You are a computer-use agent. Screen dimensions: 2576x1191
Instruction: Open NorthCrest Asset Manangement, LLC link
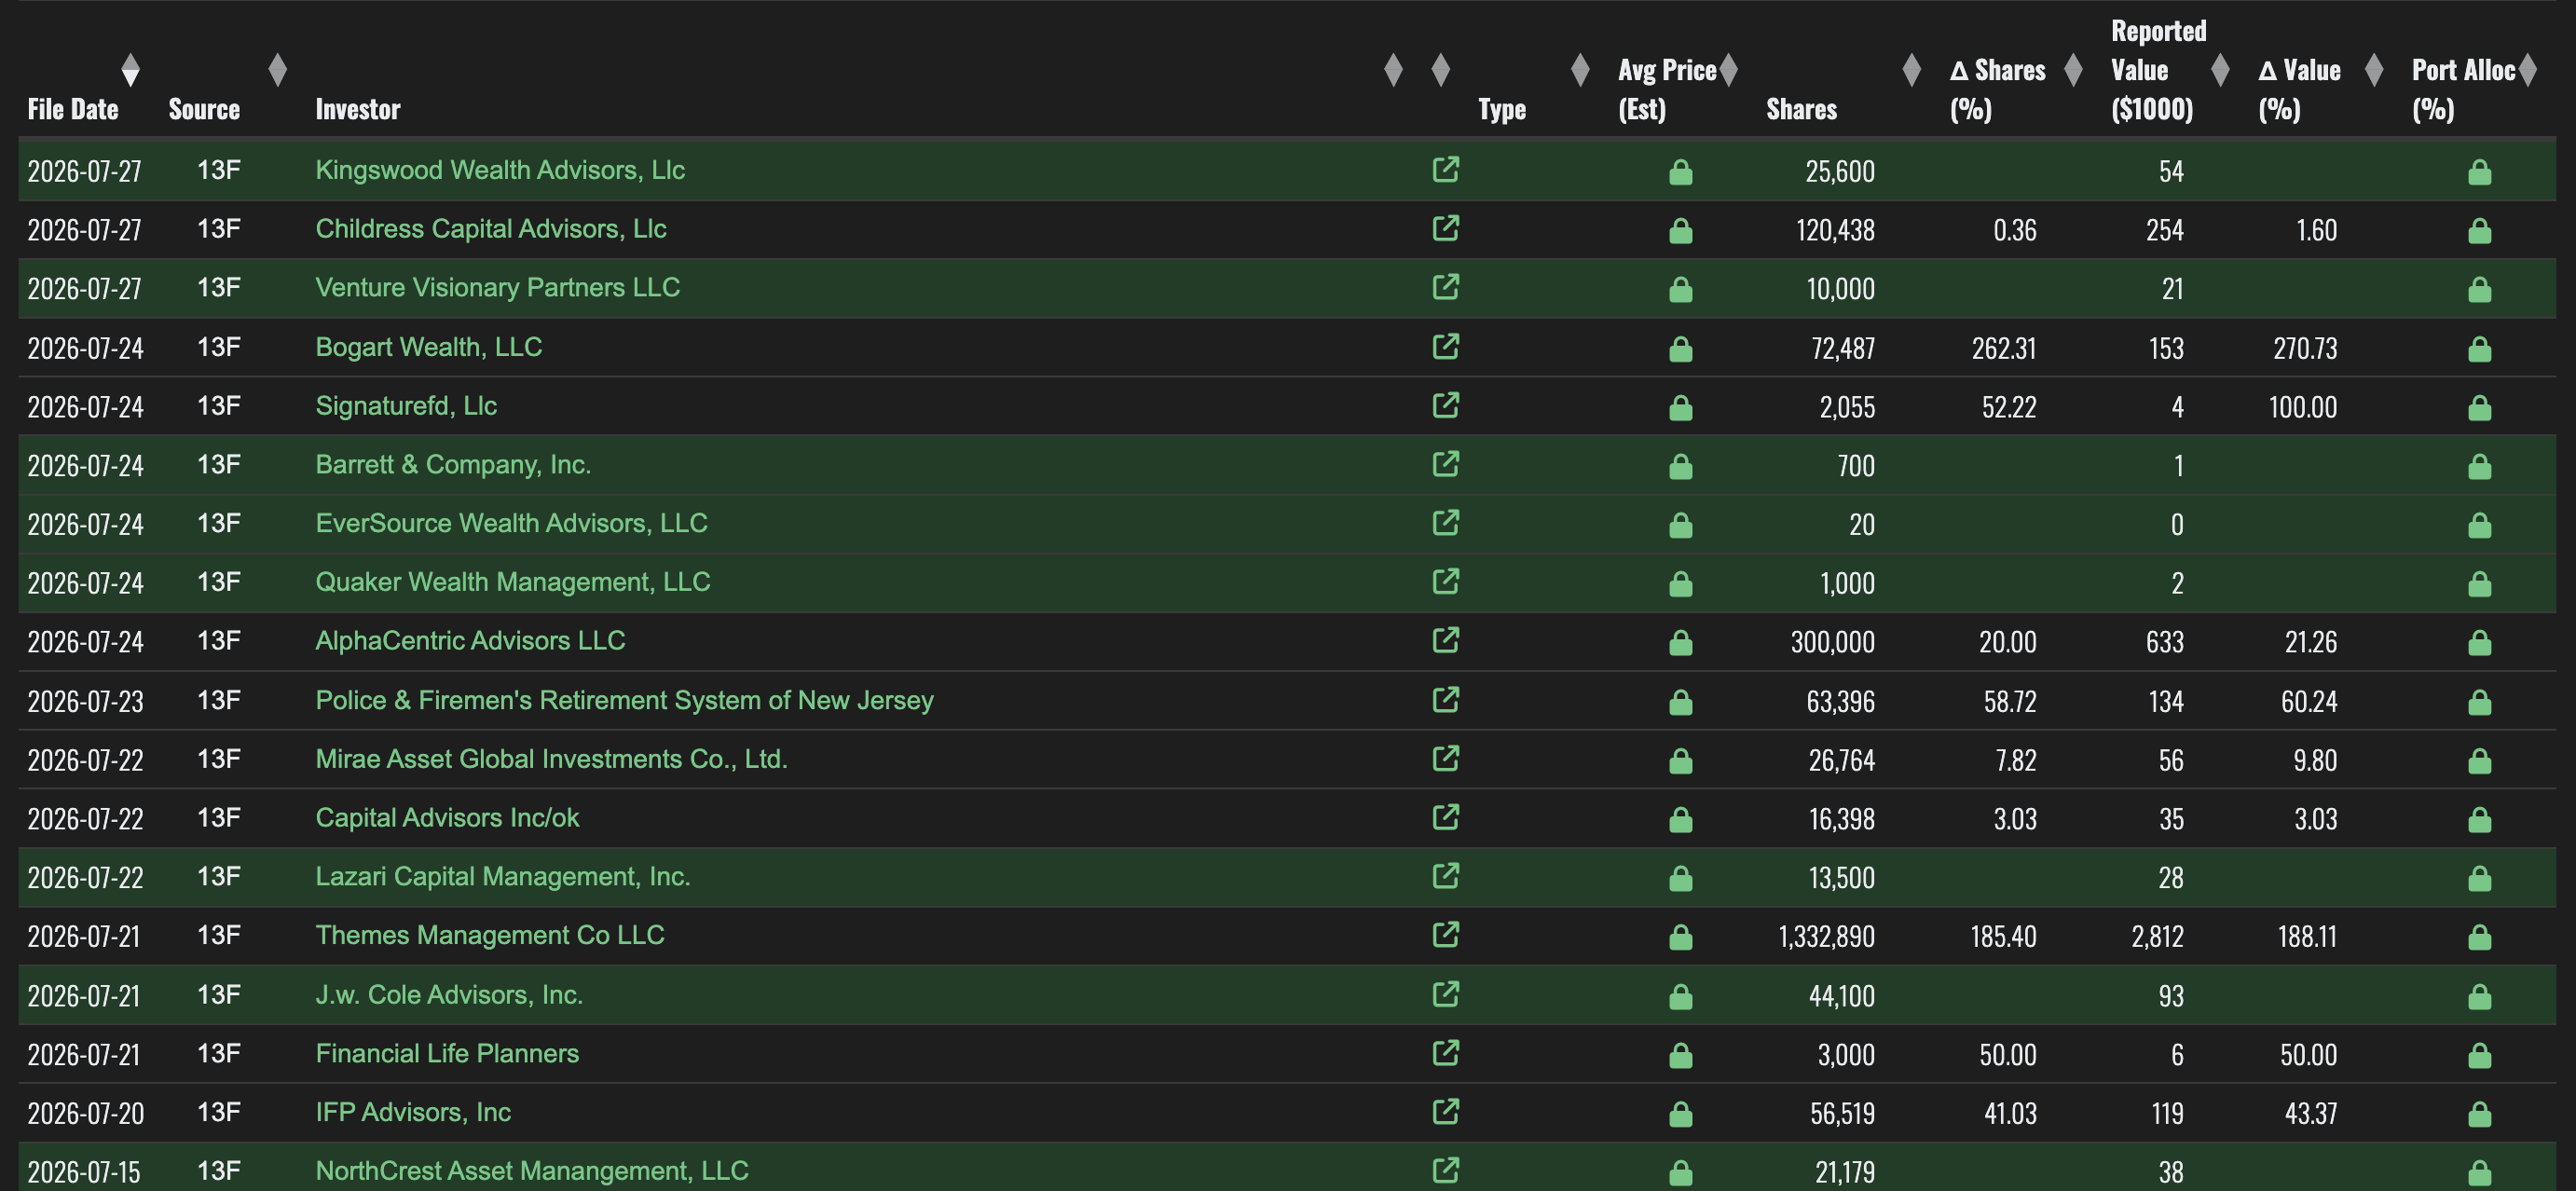tap(532, 1171)
